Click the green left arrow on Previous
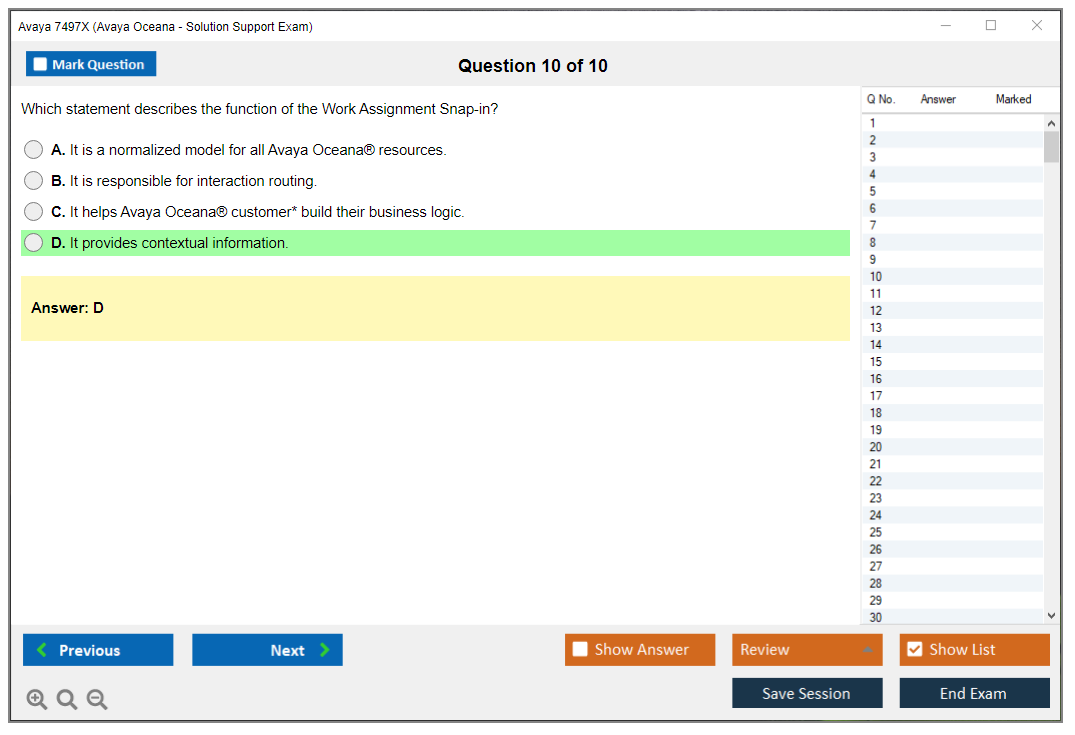The height and width of the screenshot is (735, 1075). point(42,650)
